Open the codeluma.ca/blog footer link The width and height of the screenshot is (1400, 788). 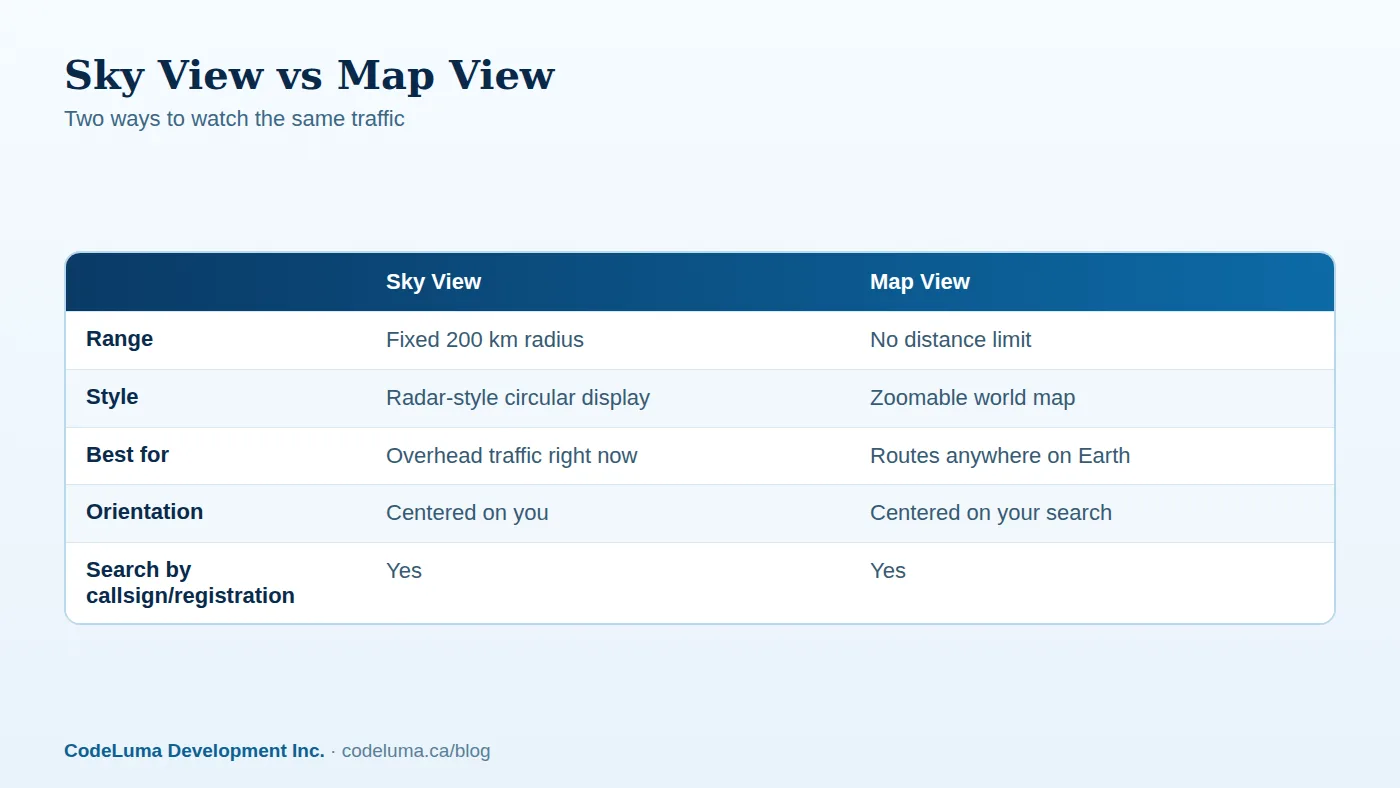tap(416, 751)
